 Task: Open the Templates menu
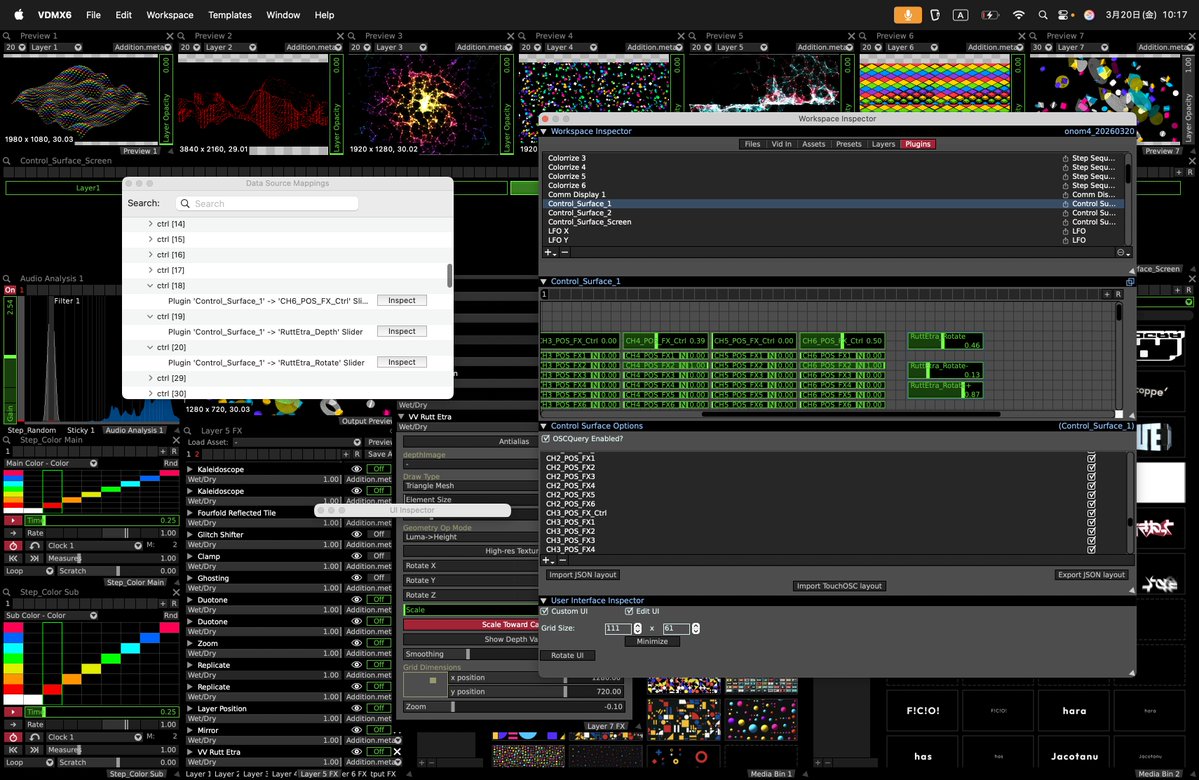pos(229,15)
